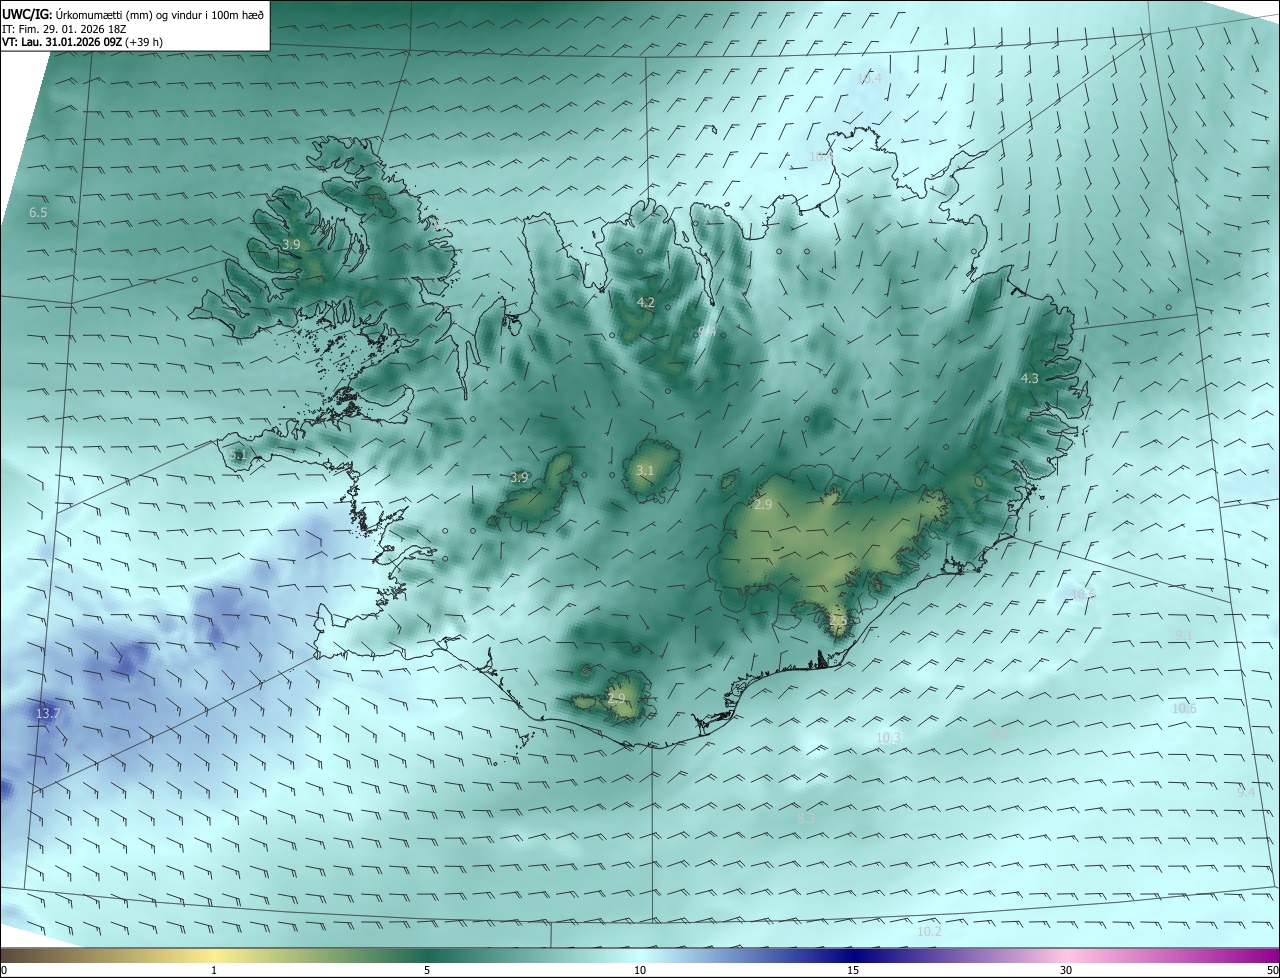Click the 6.5 value over the northwest sea
This screenshot has width=1280, height=978.
tap(38, 213)
